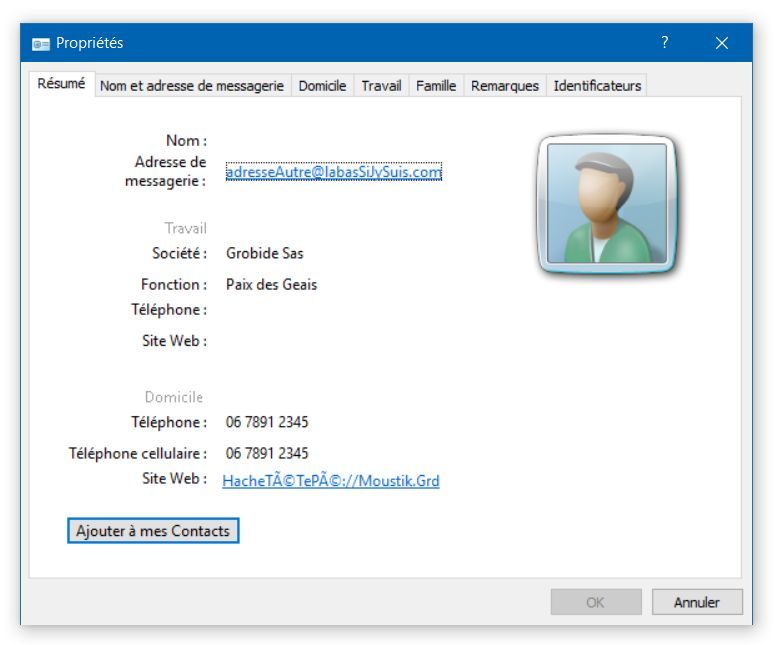Image resolution: width=778 pixels, height=645 pixels.
Task: Click the contact card icon in title bar
Action: tap(40, 44)
